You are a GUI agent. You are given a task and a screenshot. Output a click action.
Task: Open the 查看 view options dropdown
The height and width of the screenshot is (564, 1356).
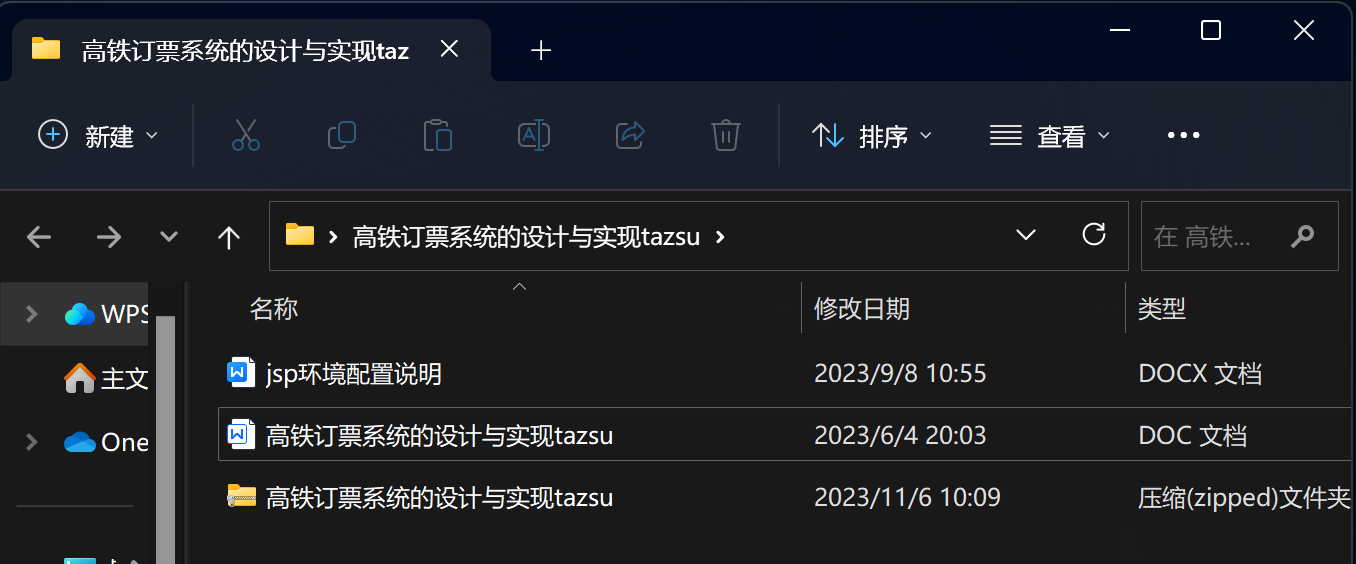[1050, 135]
